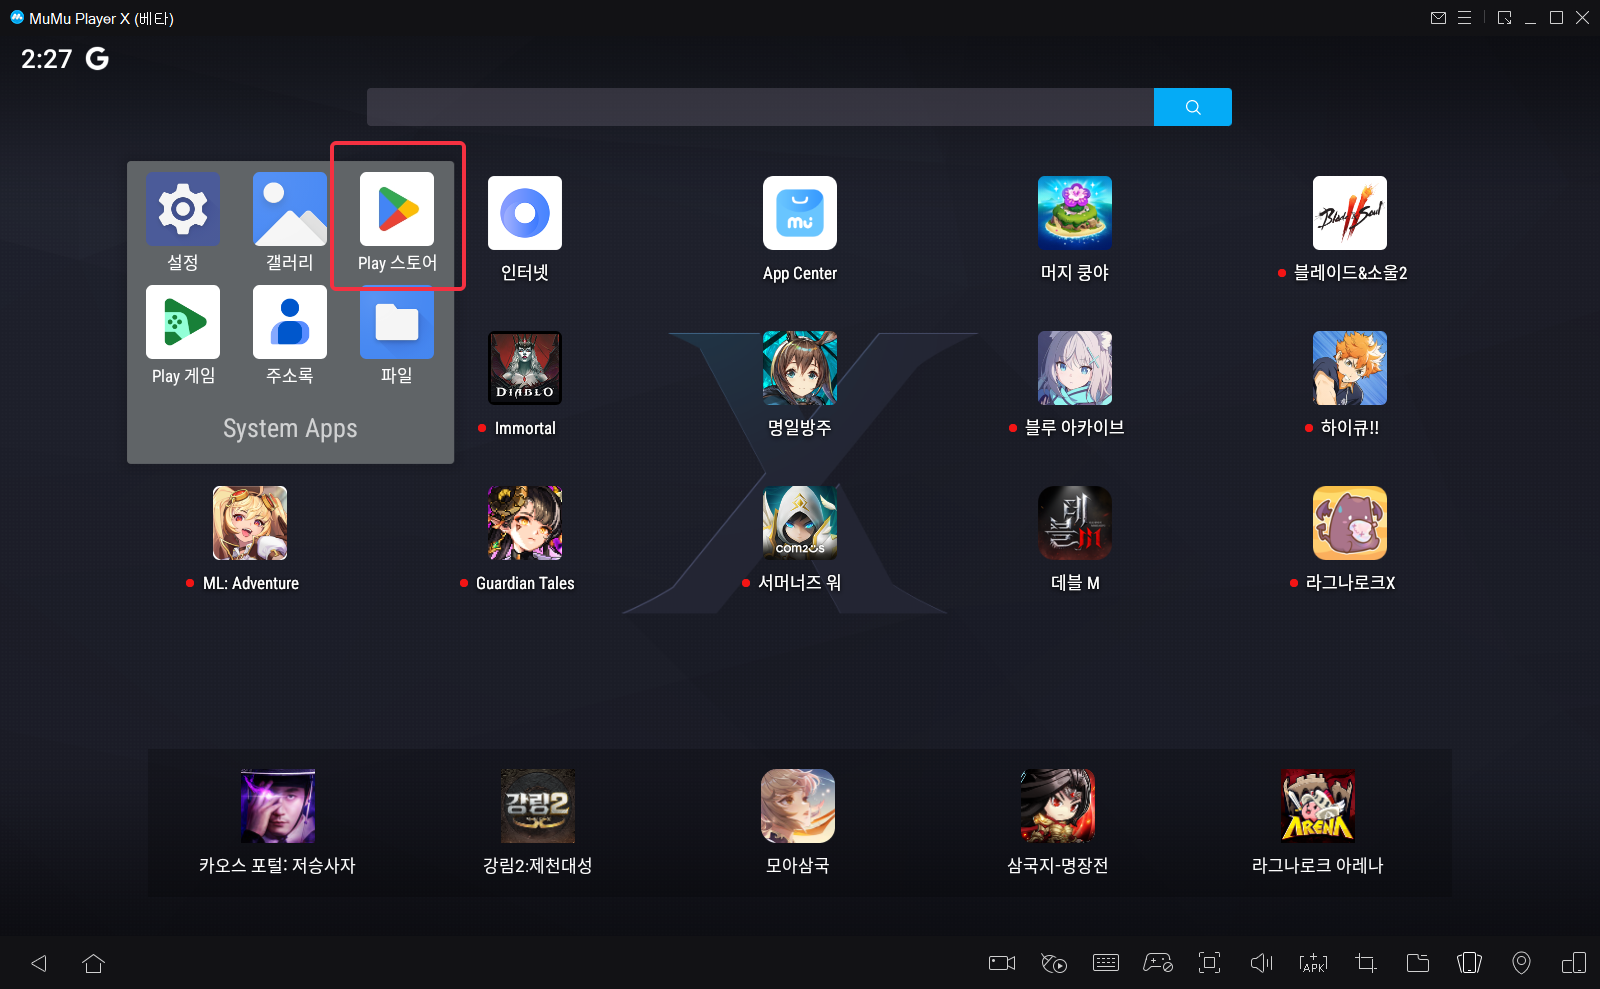
Task: Open the Play 게임 app
Action: [183, 322]
